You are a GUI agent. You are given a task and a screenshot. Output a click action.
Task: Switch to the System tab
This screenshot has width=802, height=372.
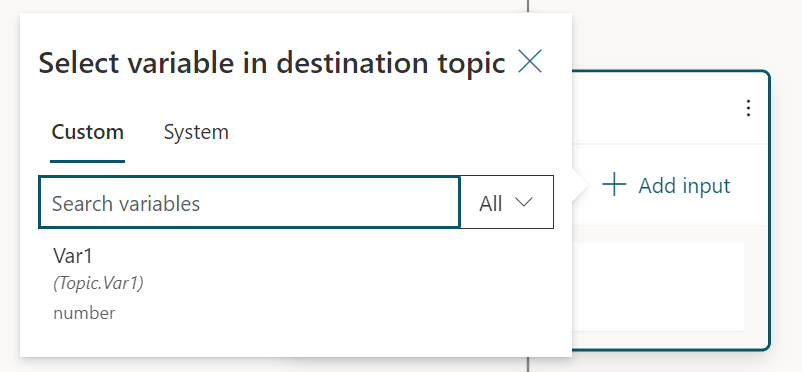[196, 132]
